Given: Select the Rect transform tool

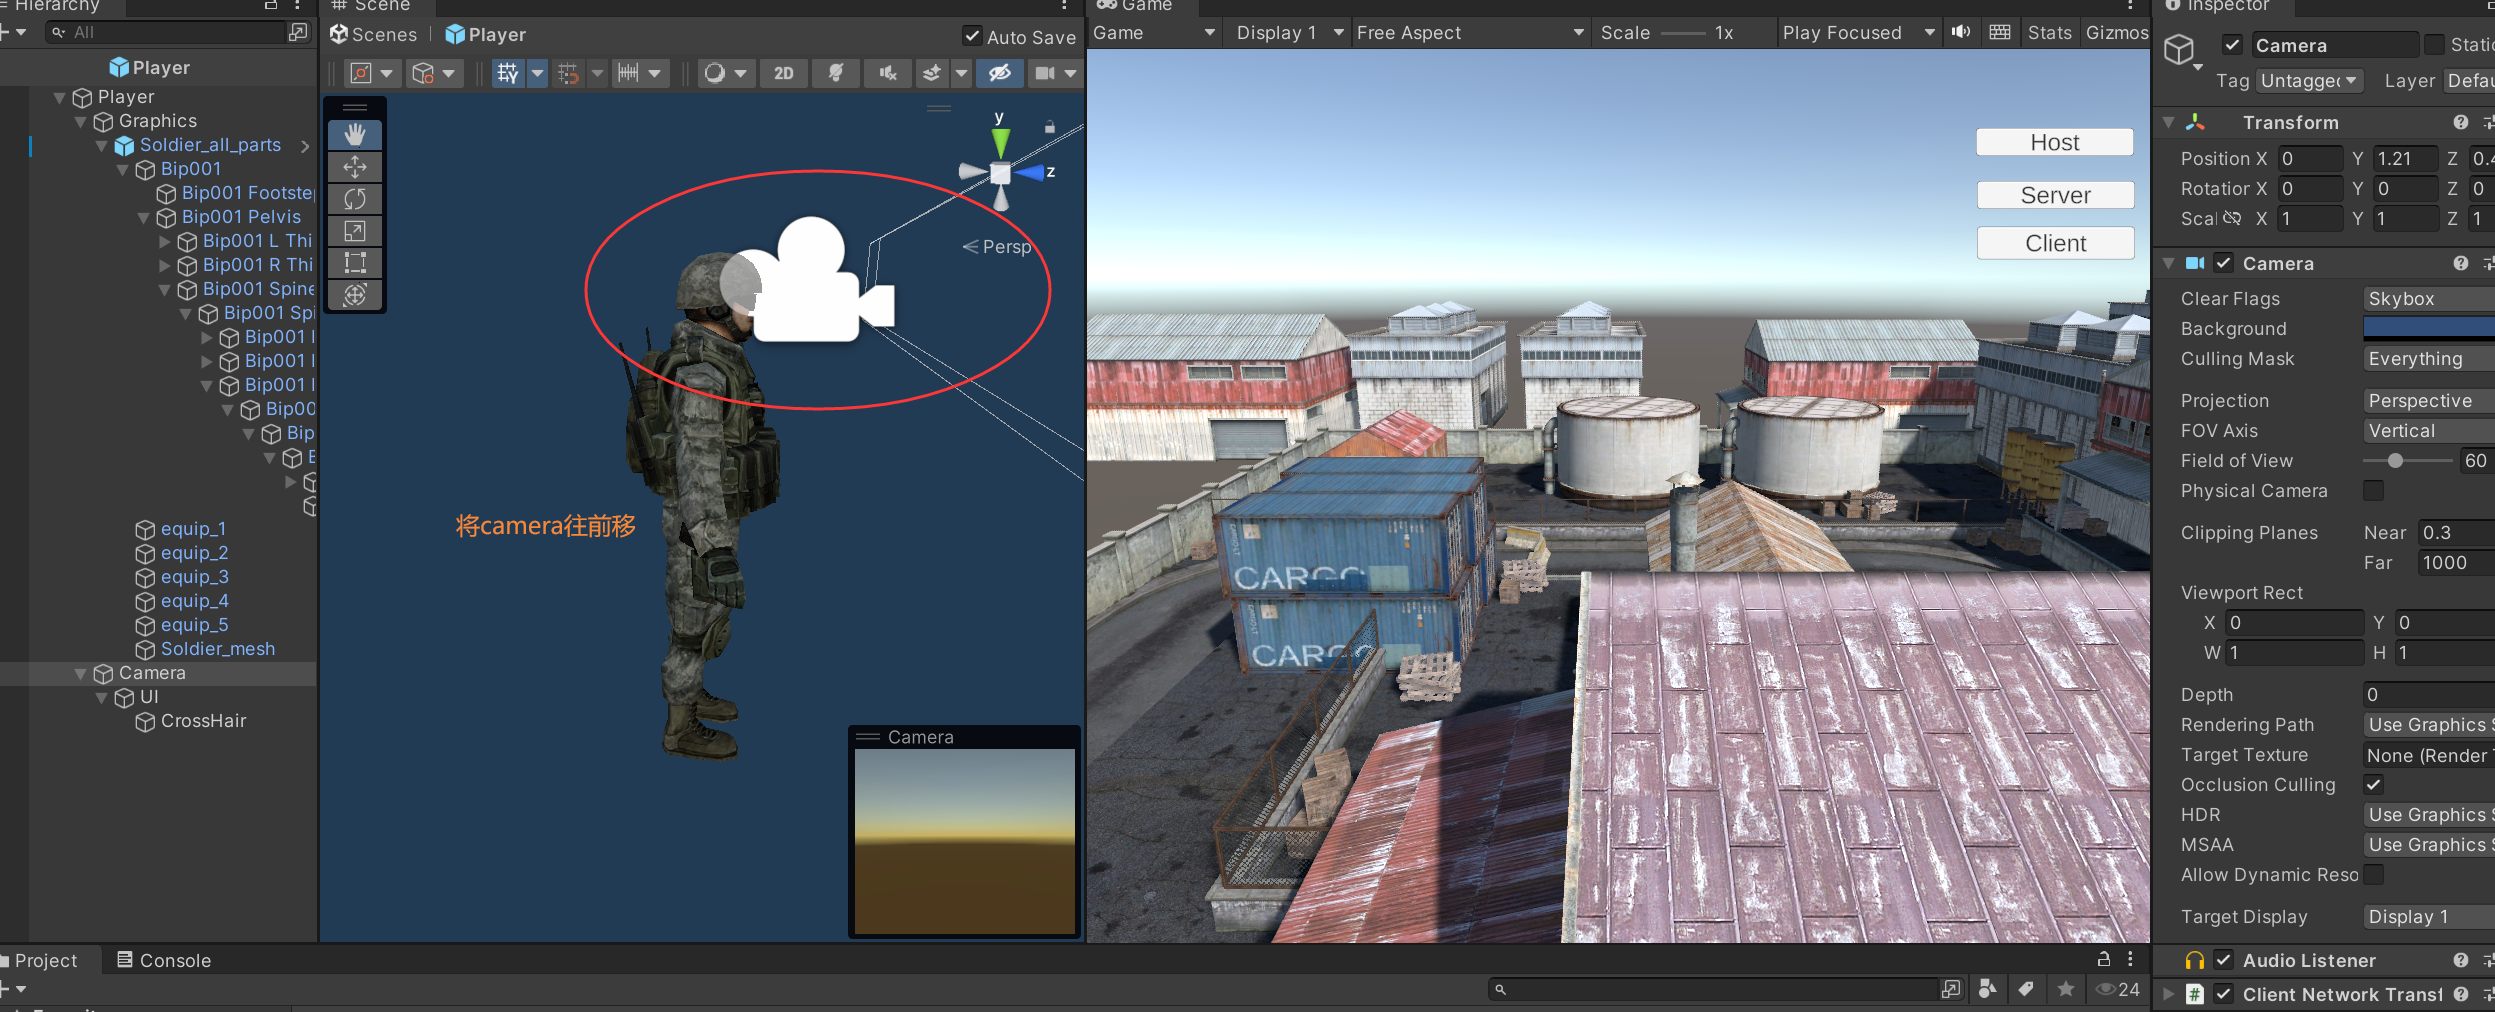Looking at the screenshot, I should pyautogui.click(x=355, y=263).
